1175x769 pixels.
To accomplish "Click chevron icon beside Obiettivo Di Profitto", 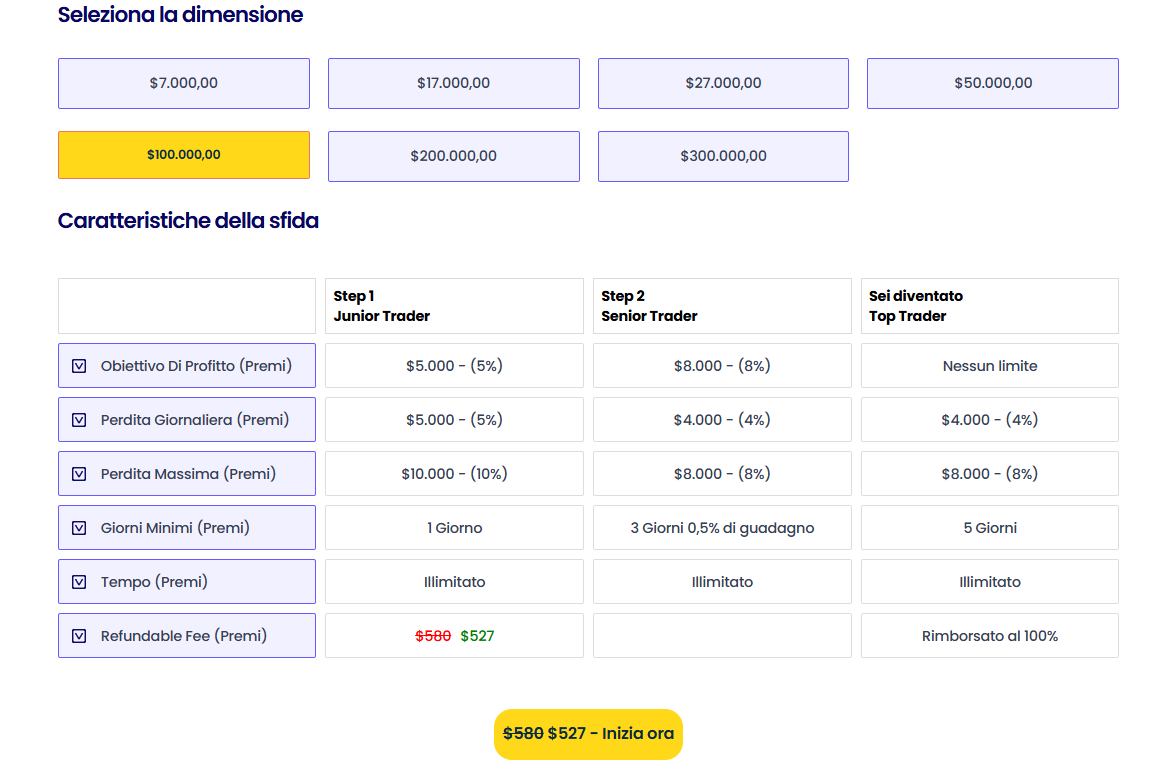I will coord(79,366).
